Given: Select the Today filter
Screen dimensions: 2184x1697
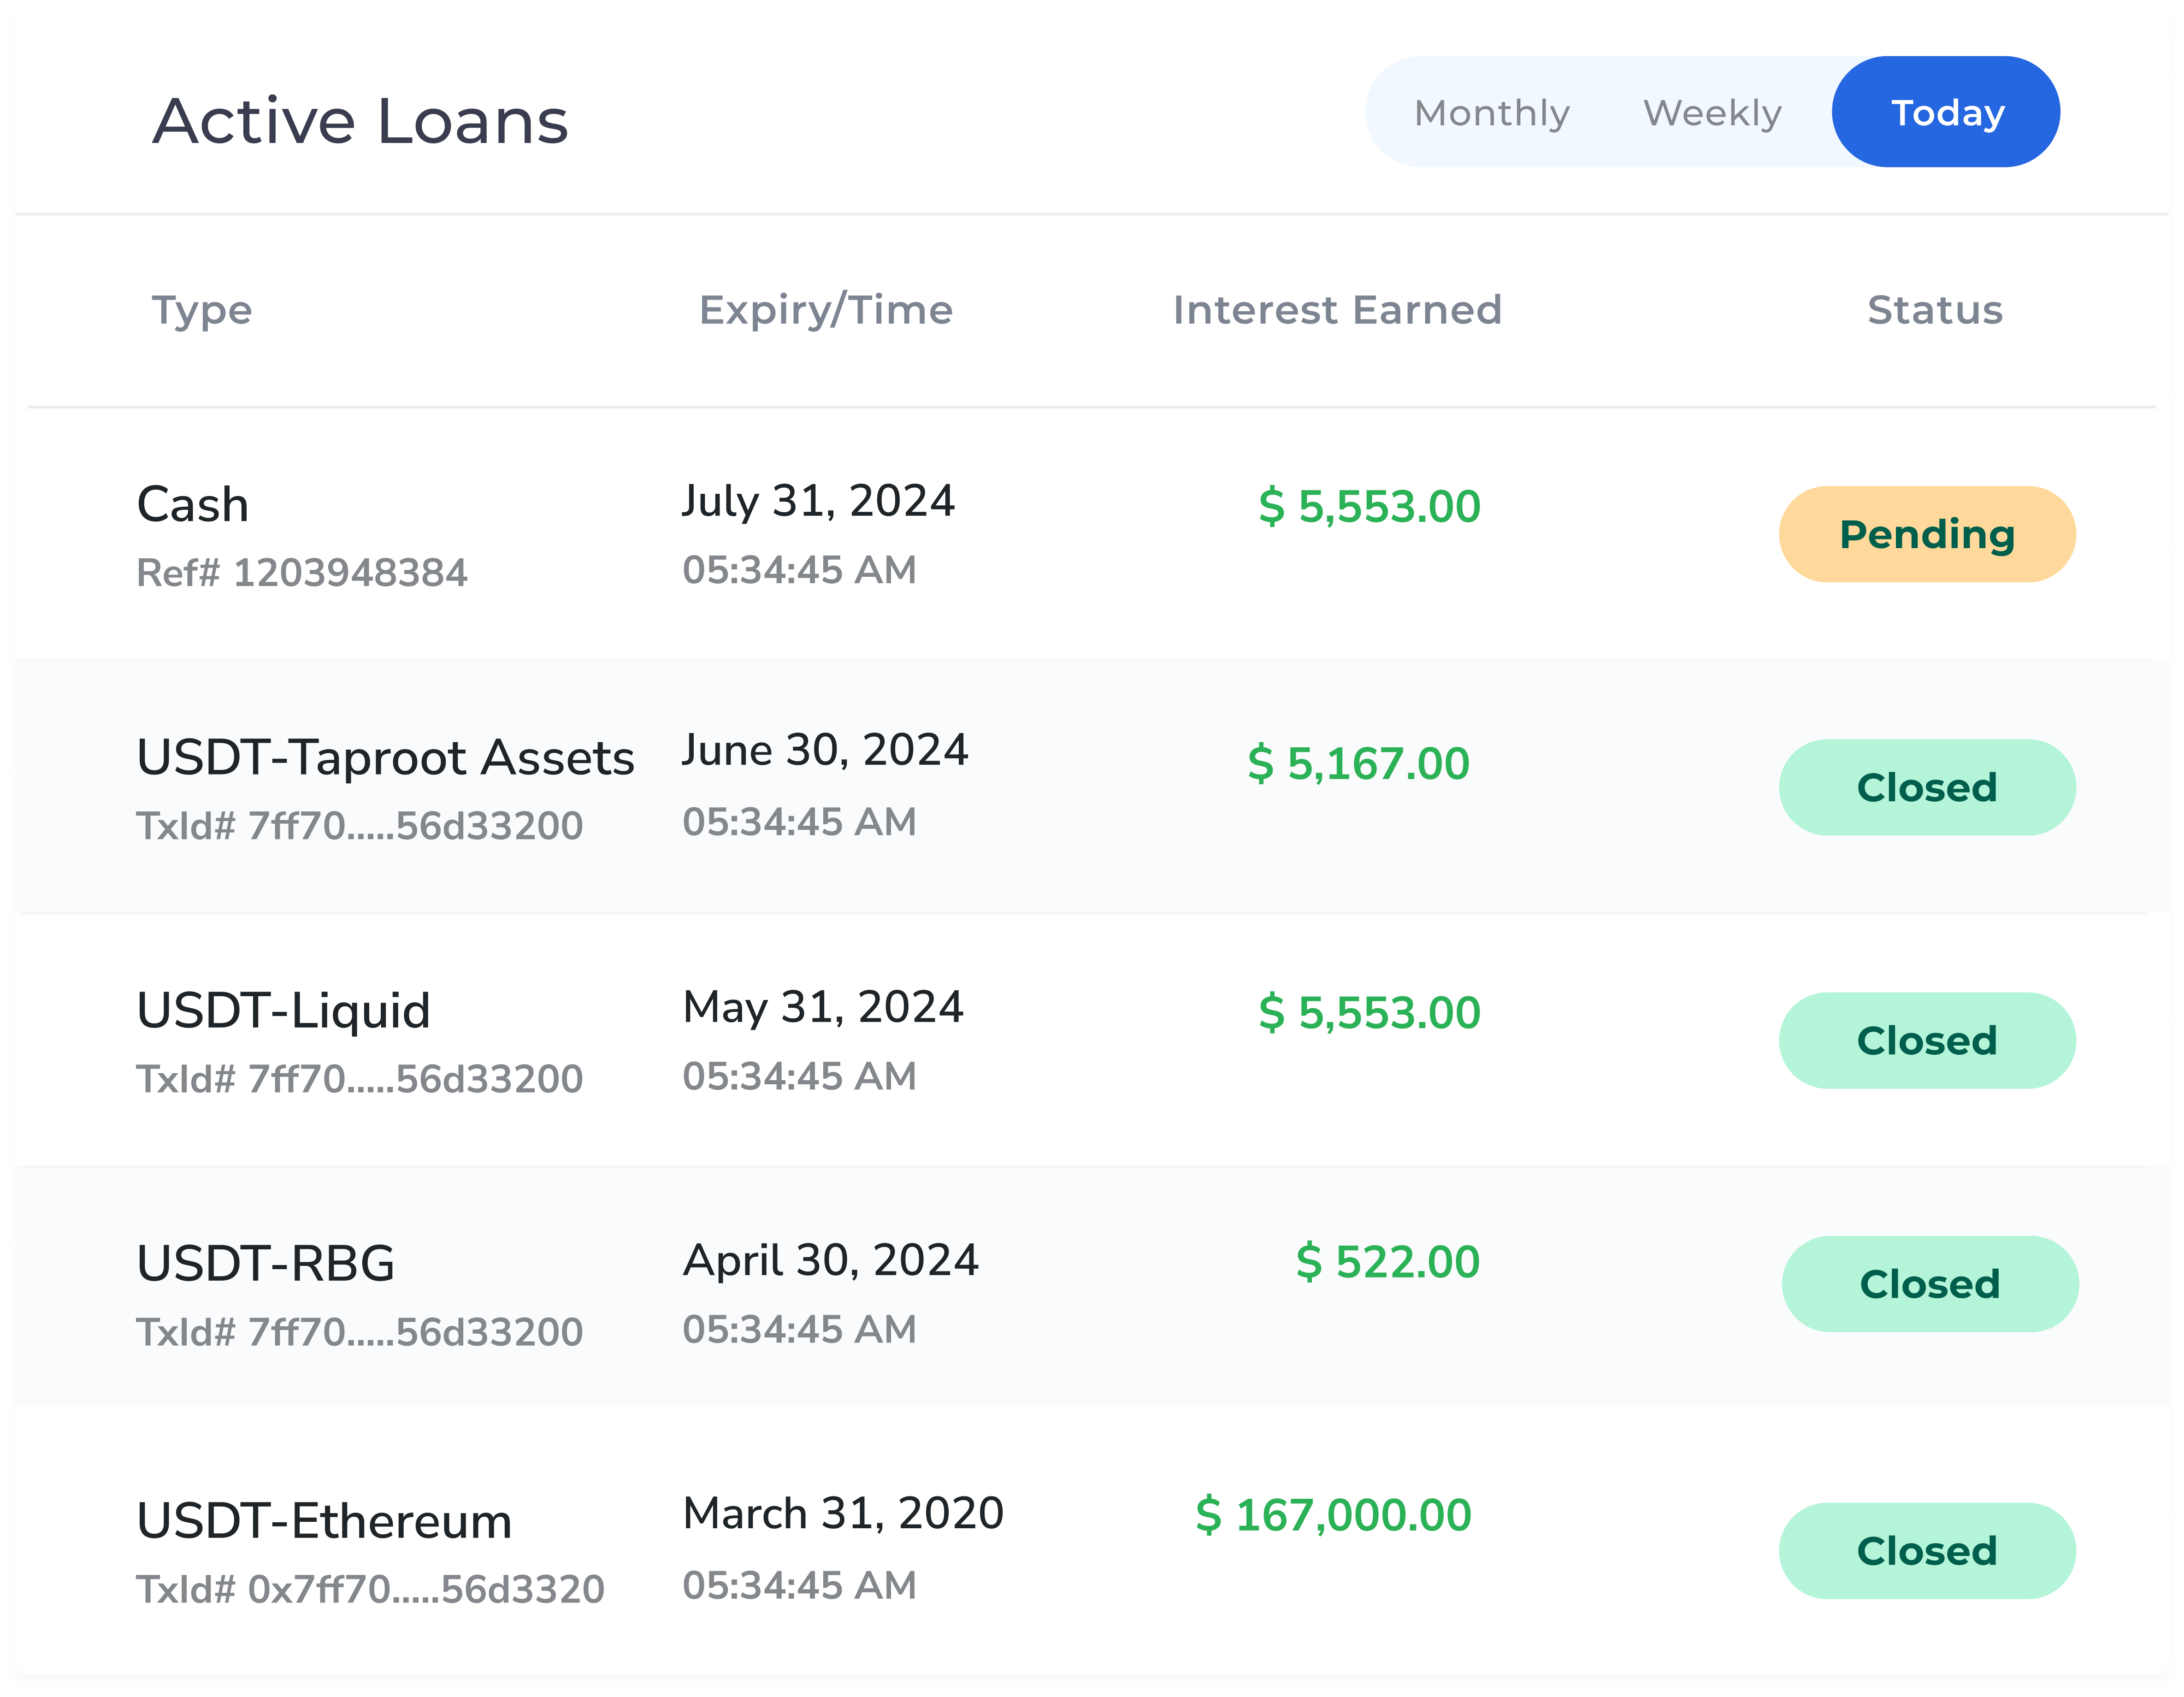Looking at the screenshot, I should (x=1945, y=112).
